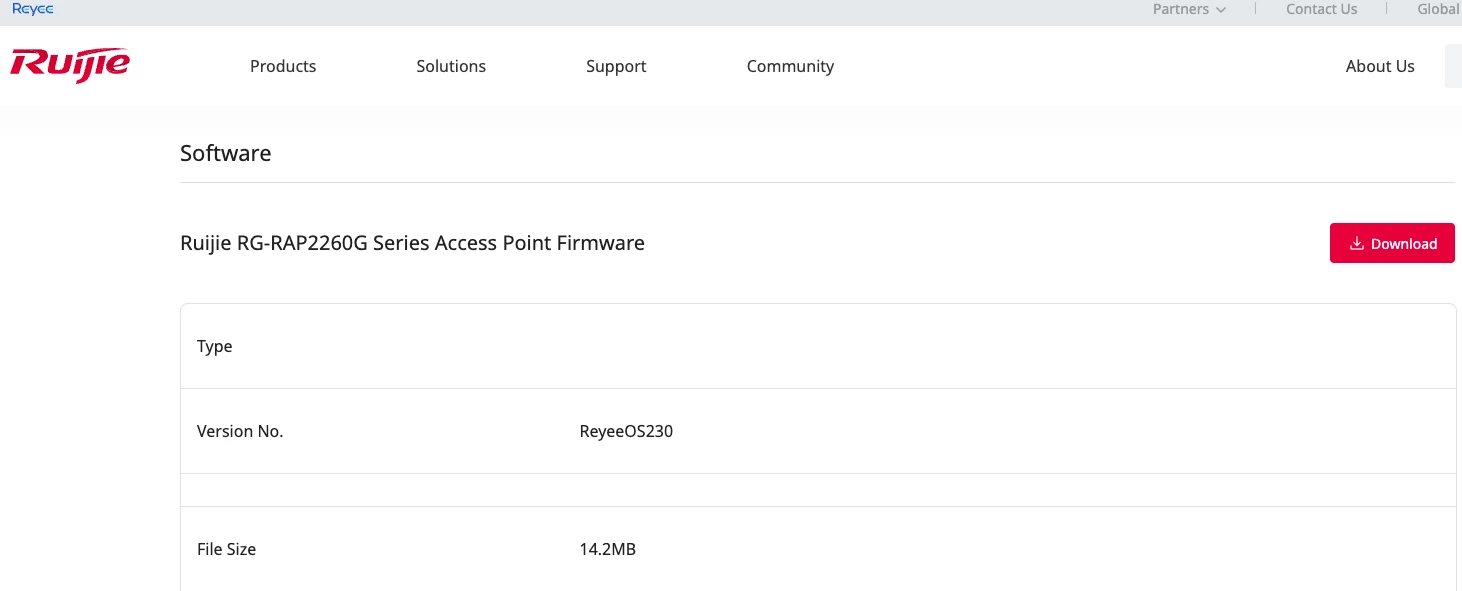Expand the Partners dropdown chevron
The image size is (1462, 591).
tap(1221, 10)
